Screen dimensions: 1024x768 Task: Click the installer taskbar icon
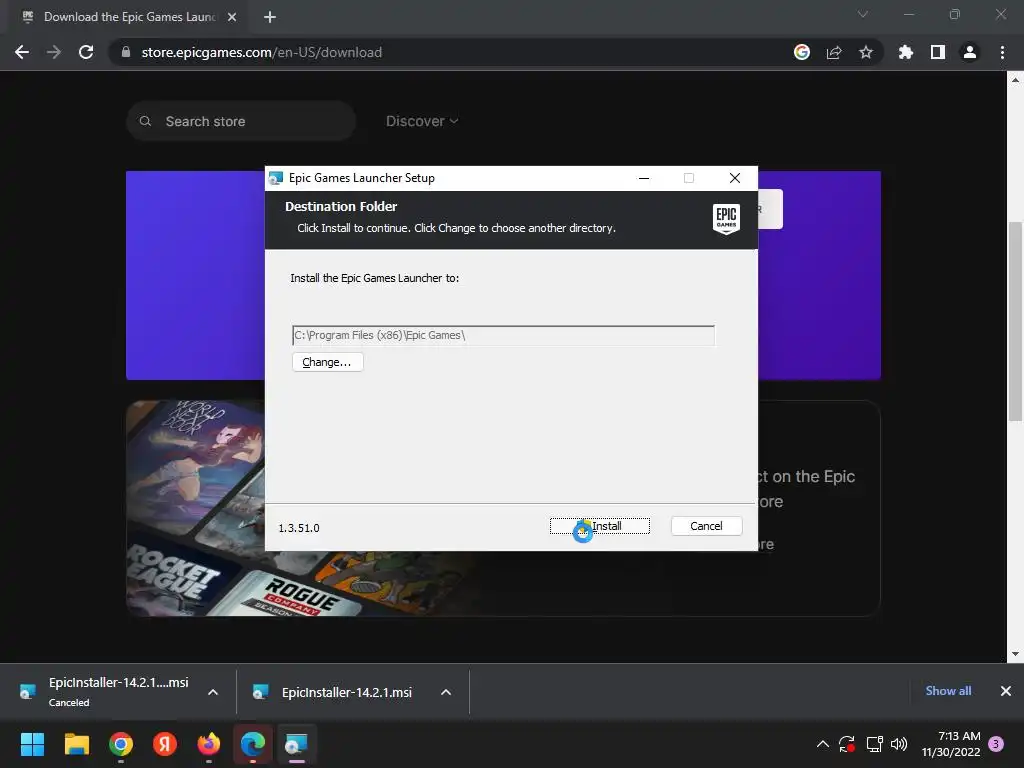click(296, 744)
